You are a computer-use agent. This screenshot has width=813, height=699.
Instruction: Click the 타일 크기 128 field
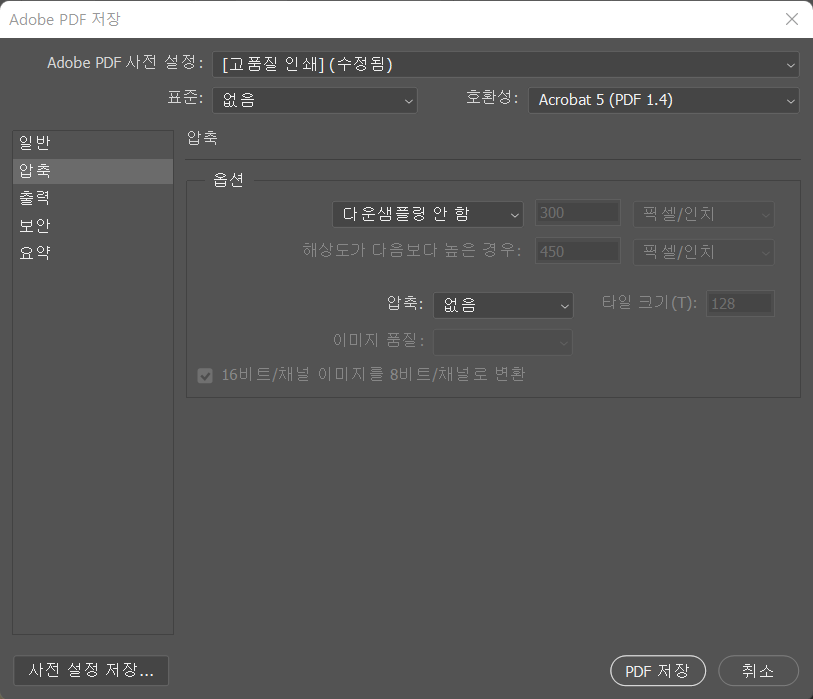(x=740, y=303)
